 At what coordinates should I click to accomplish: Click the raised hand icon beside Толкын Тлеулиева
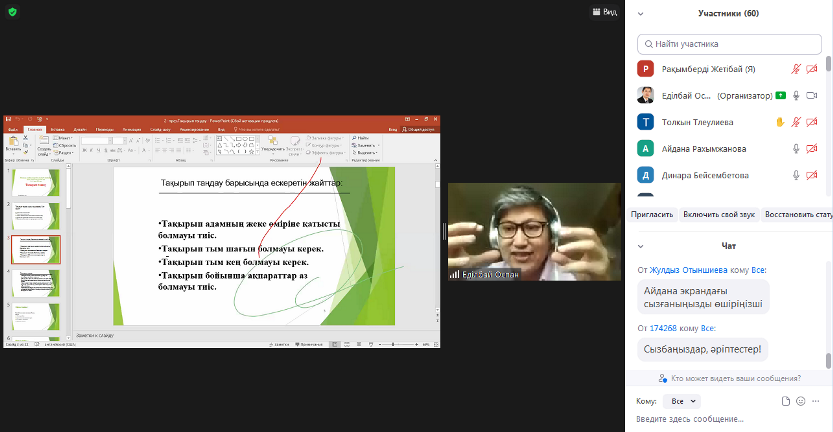[x=780, y=122]
